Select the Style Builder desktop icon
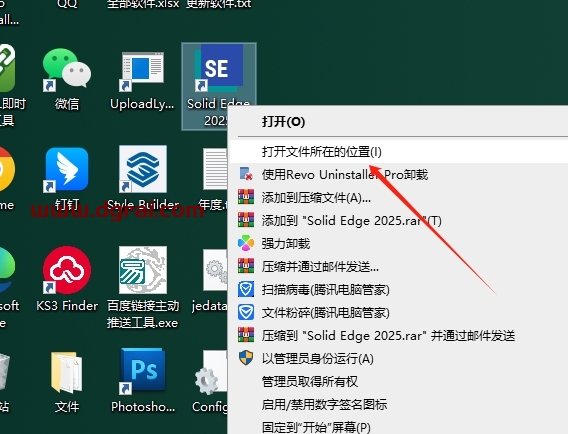 click(143, 169)
